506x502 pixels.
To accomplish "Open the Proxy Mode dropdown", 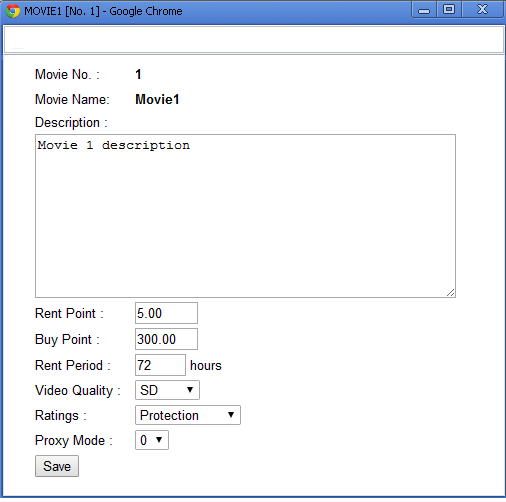I will pyautogui.click(x=152, y=440).
